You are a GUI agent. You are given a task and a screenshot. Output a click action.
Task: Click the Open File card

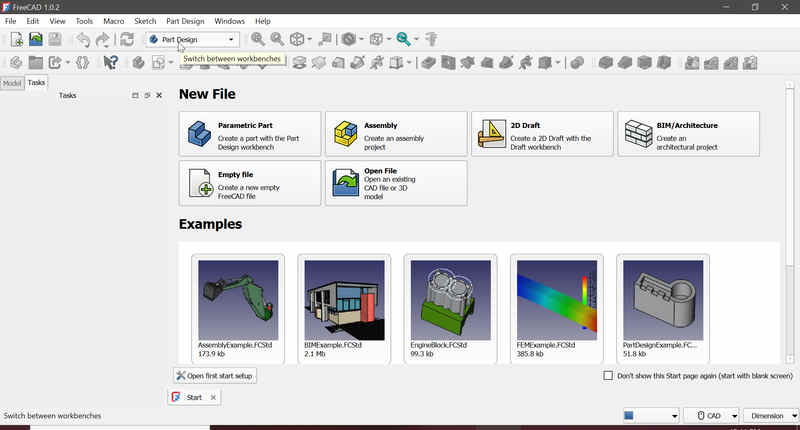tap(396, 183)
